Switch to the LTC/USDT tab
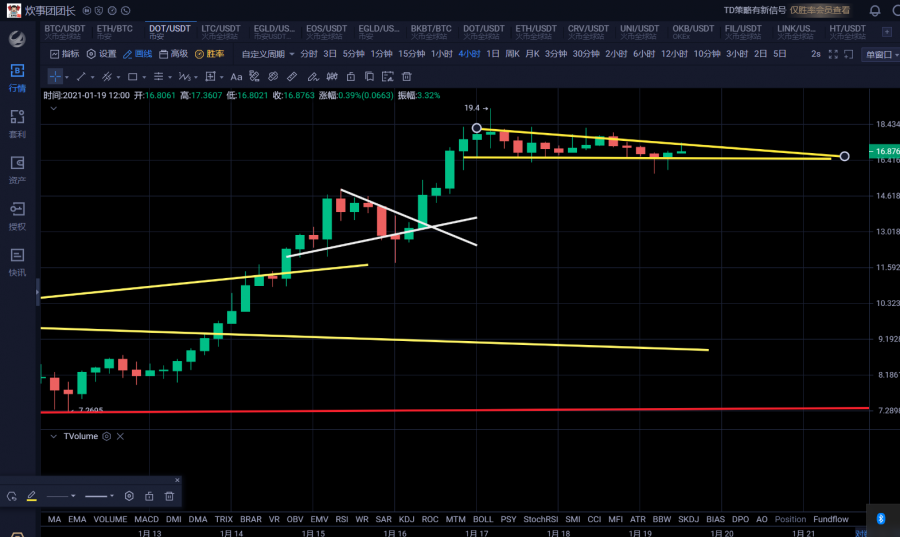Screen dimensions: 900x537 (221, 32)
